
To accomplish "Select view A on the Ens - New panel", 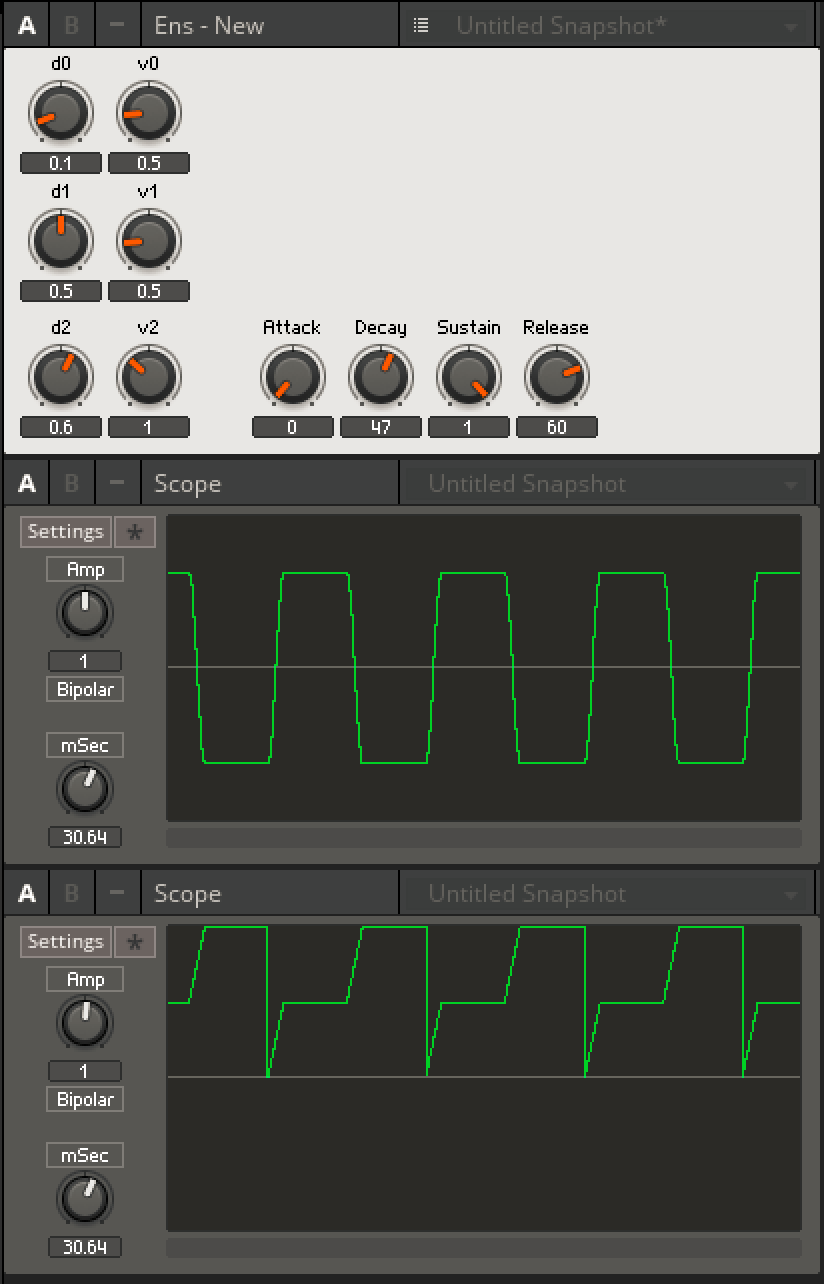I will point(27,25).
